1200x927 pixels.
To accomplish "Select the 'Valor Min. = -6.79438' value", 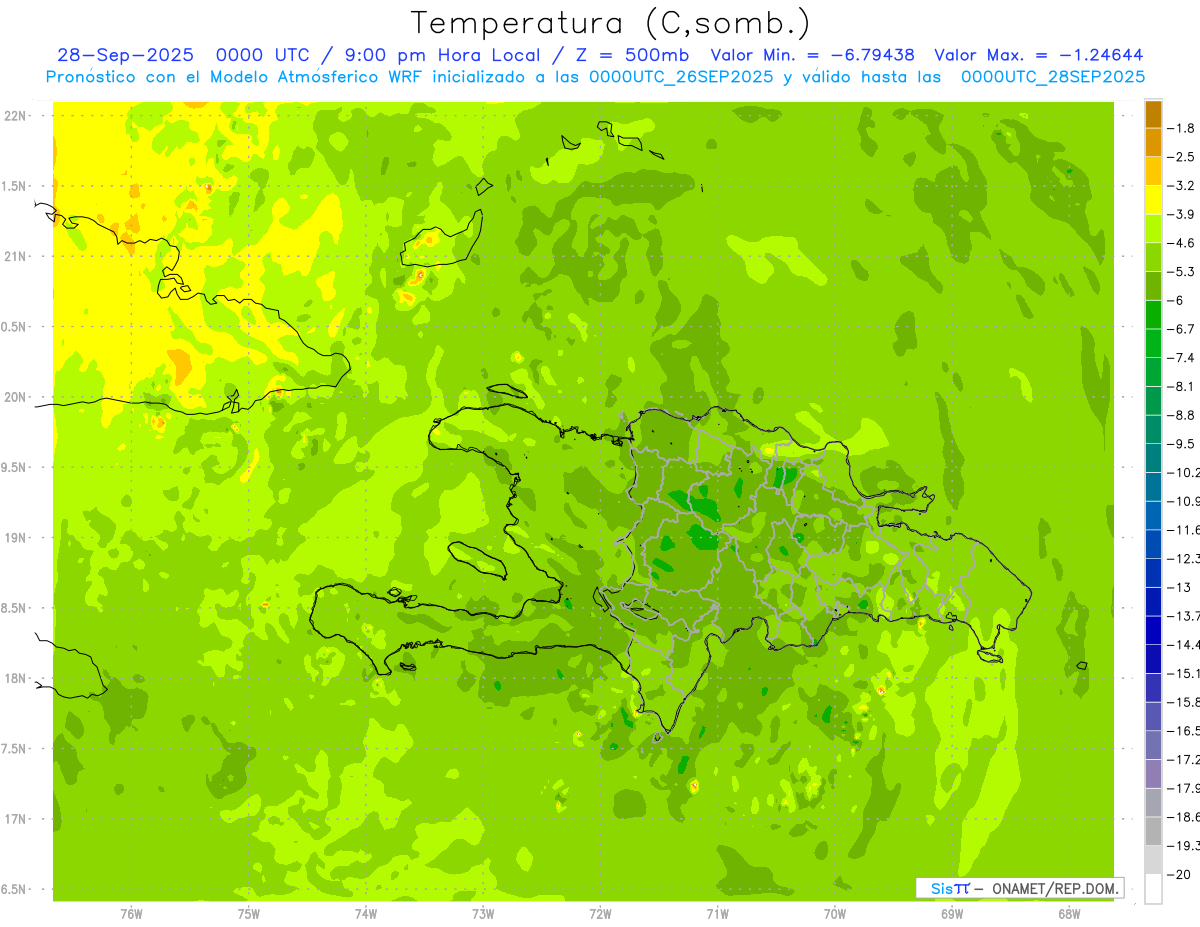I will 812,55.
